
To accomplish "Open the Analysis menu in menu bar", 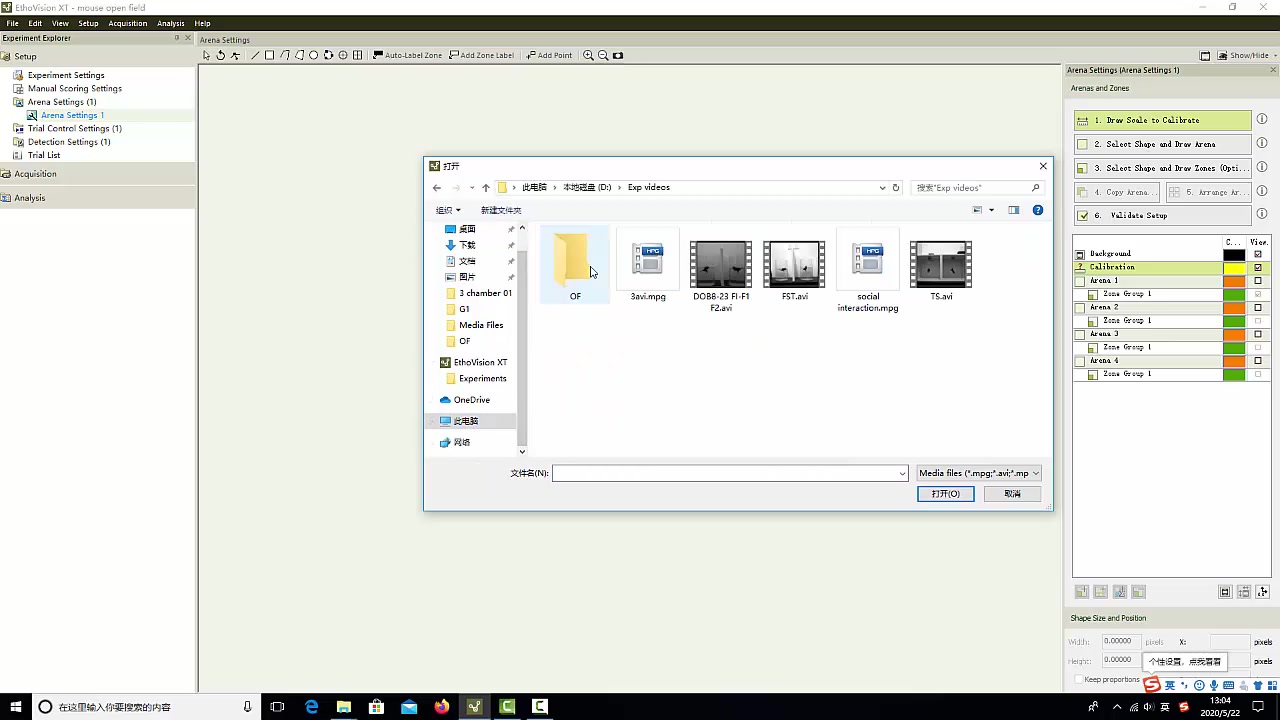I will pos(170,23).
